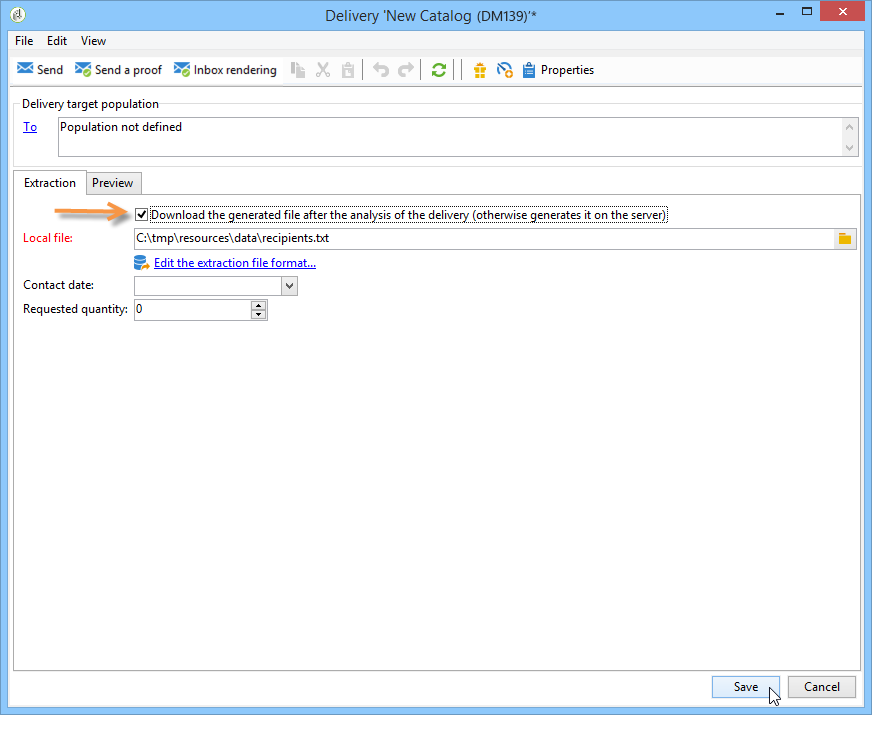892x734 pixels.
Task: Browse local file with folder icon
Action: tap(845, 239)
